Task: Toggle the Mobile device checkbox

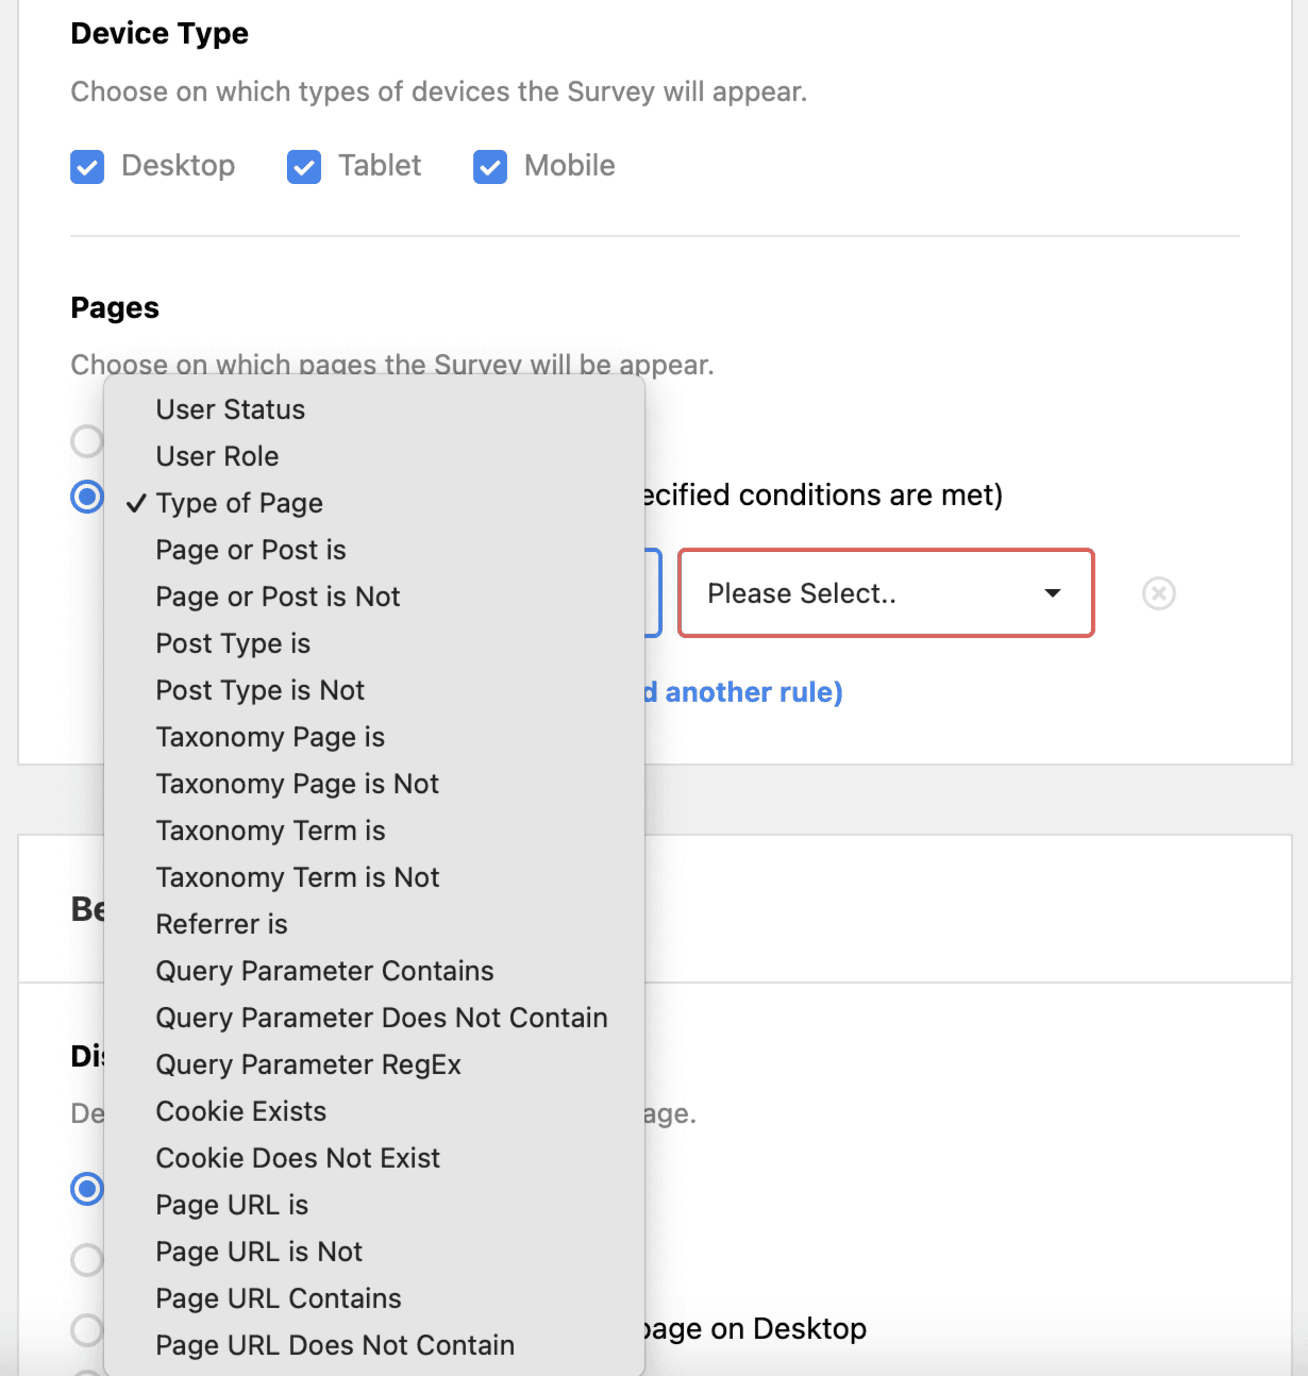Action: [490, 166]
